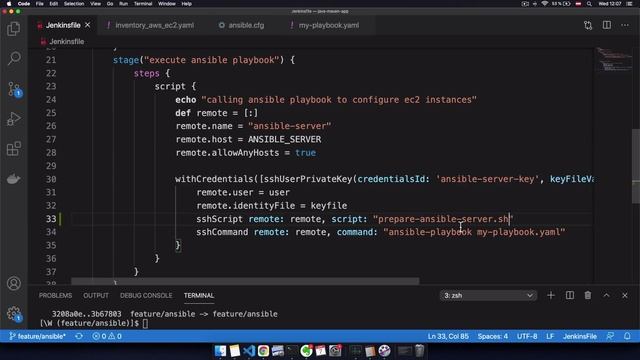Viewport: 640px width, 360px height.
Task: Maximize the panel with the up chevron
Action: pos(607,295)
